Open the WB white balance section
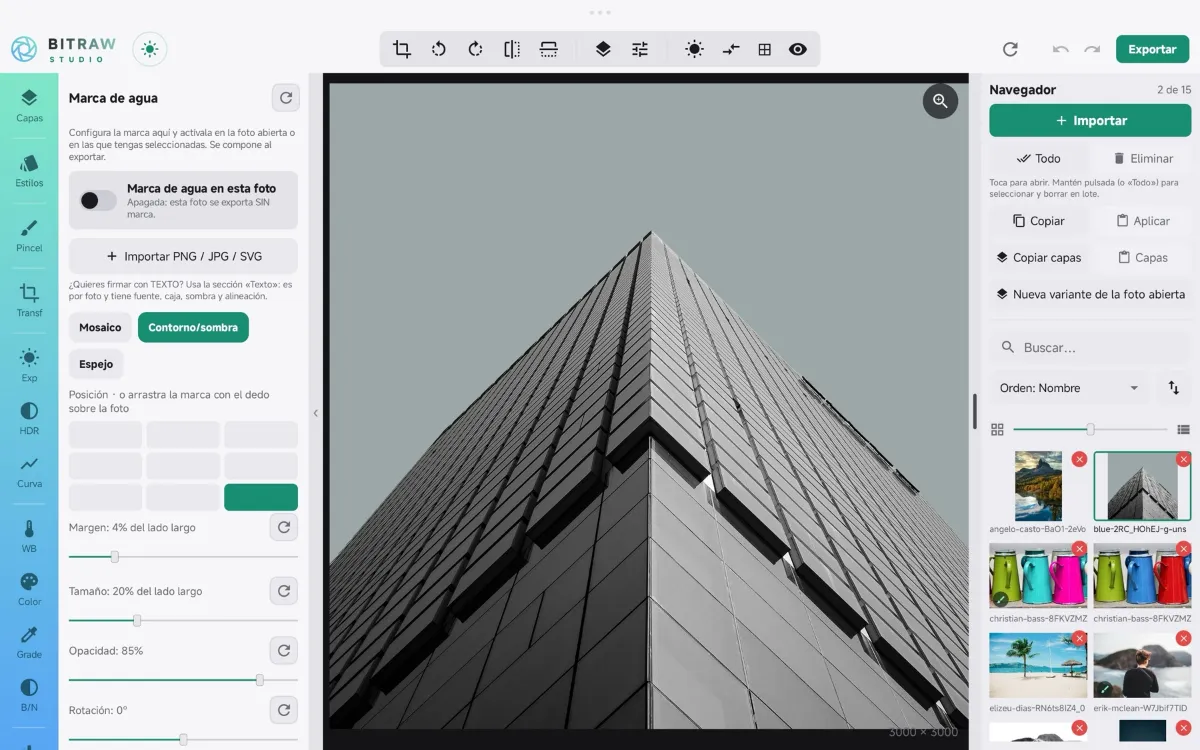 [29, 536]
